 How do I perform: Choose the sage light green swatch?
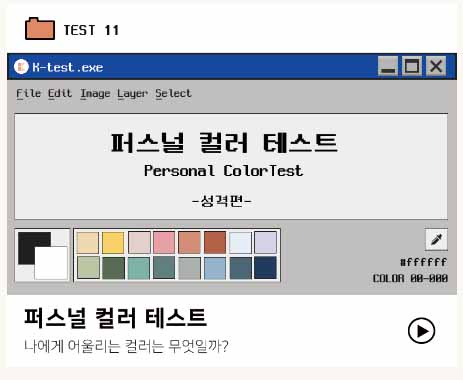pos(88,268)
